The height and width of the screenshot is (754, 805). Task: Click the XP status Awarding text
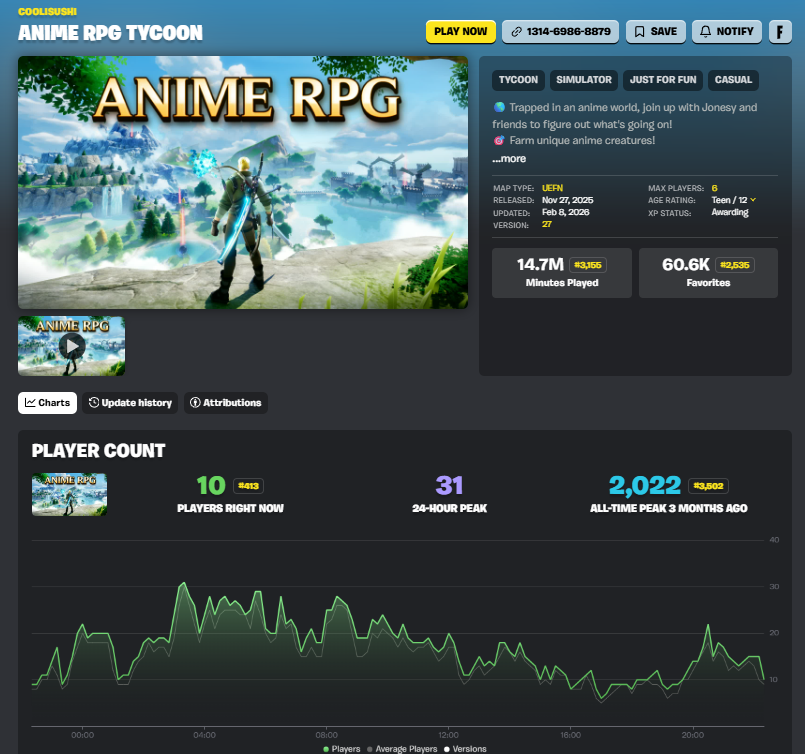[730, 212]
